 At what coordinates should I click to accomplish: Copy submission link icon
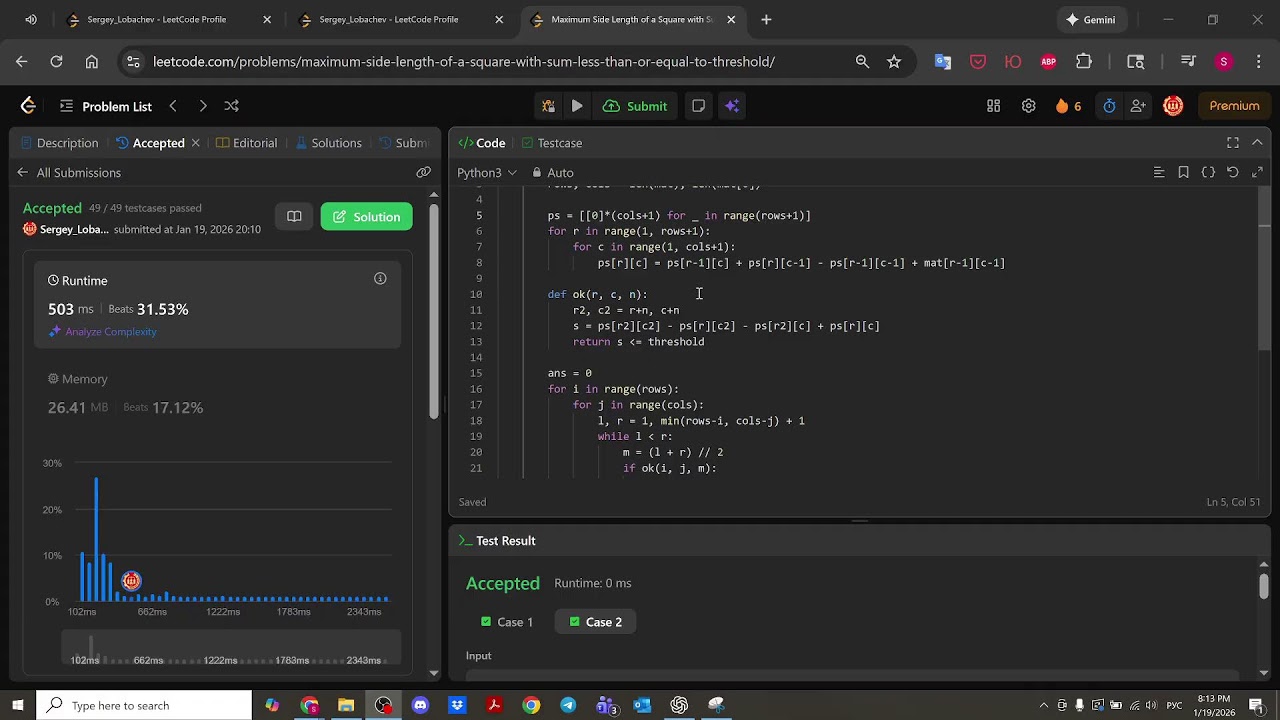point(423,173)
